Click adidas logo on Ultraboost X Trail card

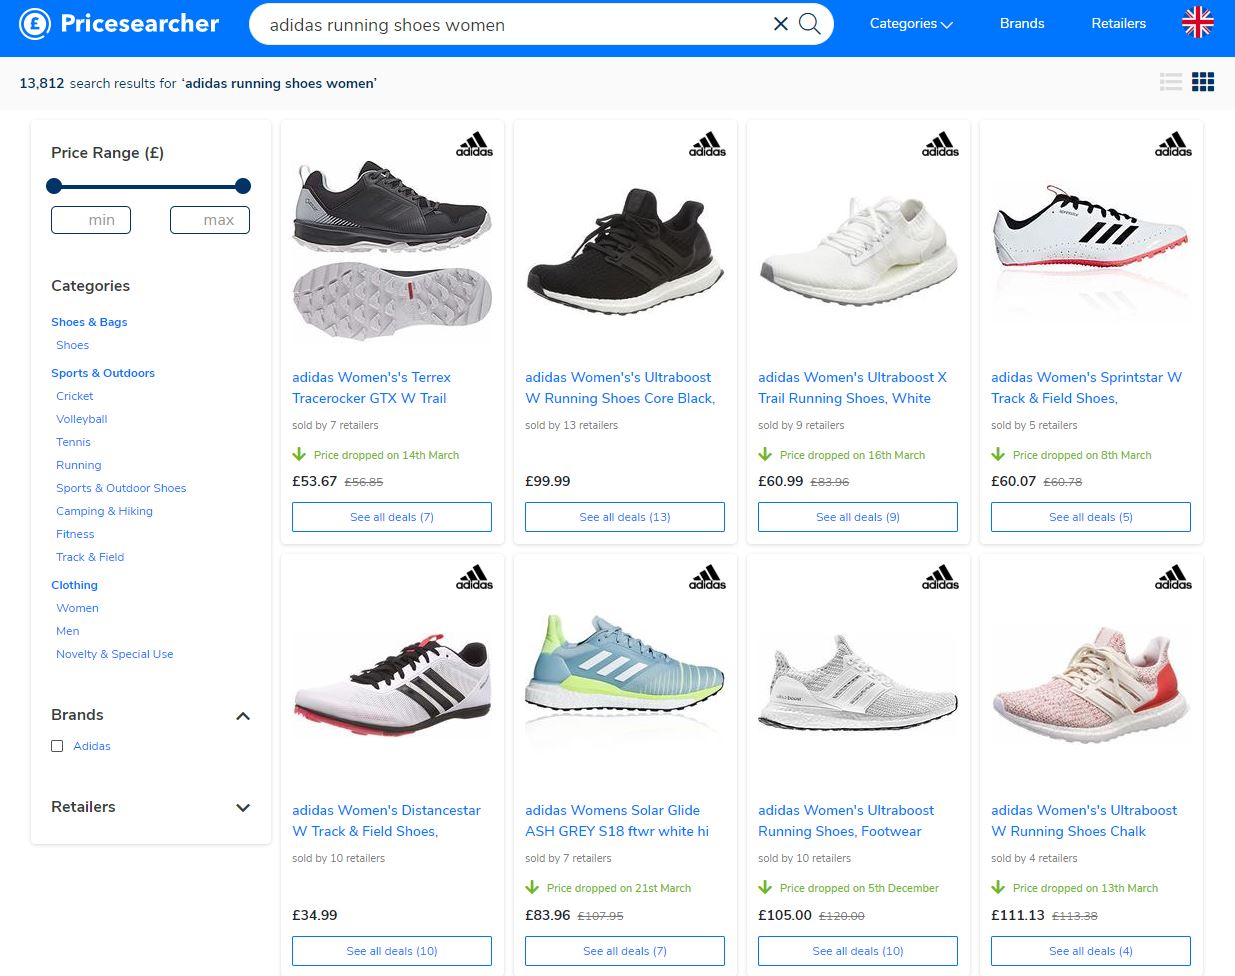click(940, 144)
